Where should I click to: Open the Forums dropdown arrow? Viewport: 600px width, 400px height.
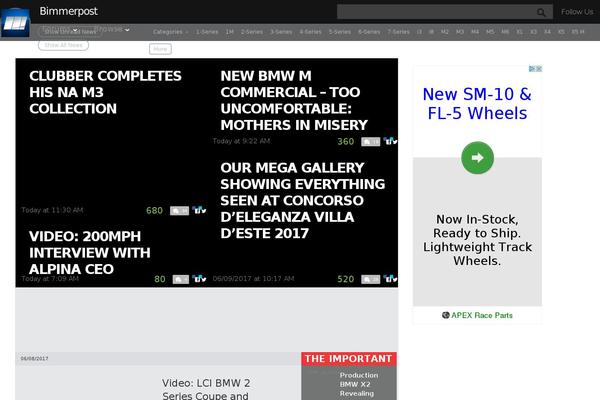pyautogui.click(x=75, y=30)
